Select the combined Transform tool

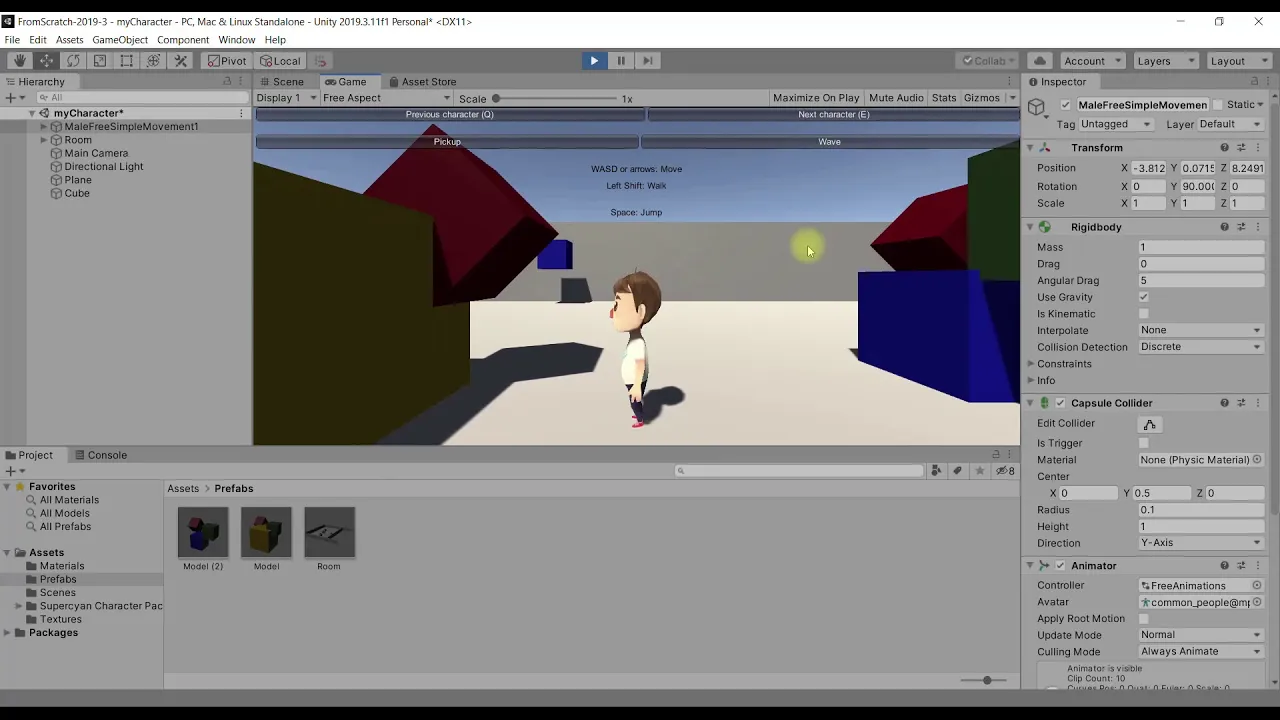(x=154, y=61)
